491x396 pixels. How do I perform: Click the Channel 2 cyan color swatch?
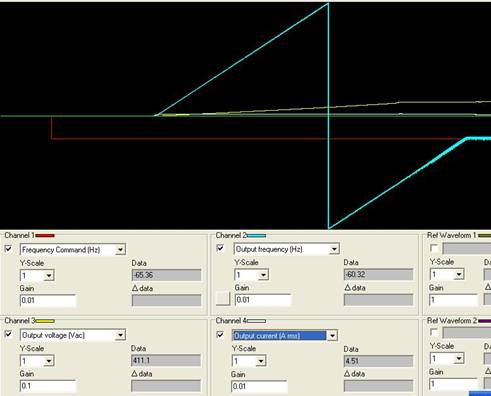click(x=256, y=235)
